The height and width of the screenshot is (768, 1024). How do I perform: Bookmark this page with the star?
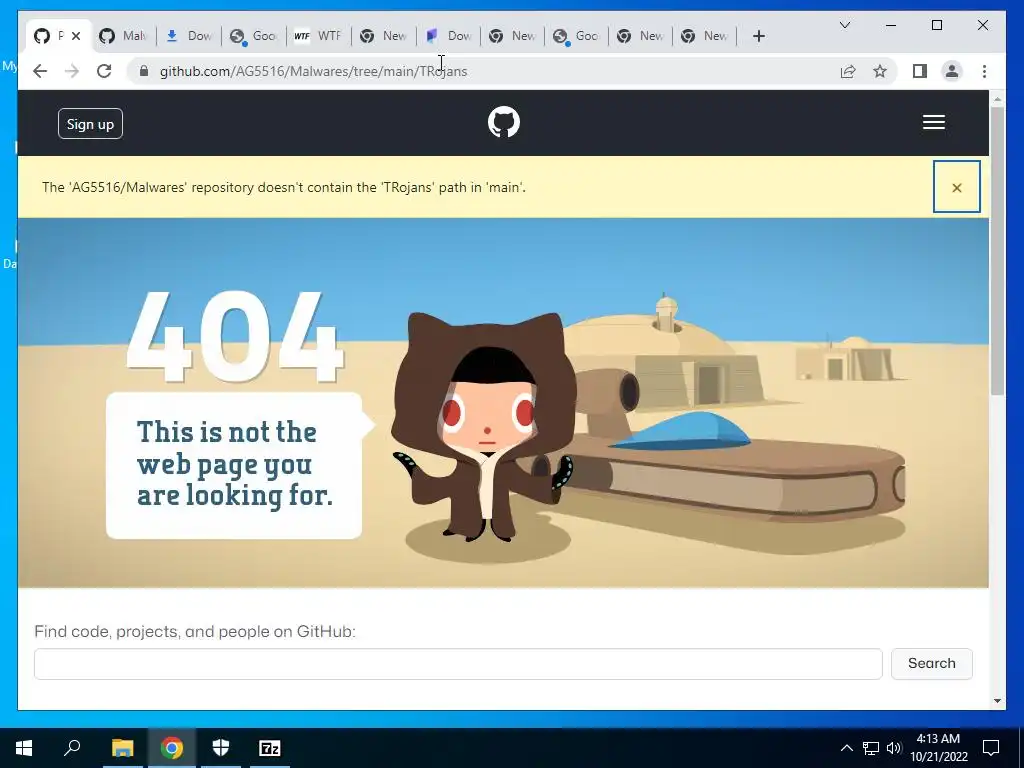click(x=880, y=71)
